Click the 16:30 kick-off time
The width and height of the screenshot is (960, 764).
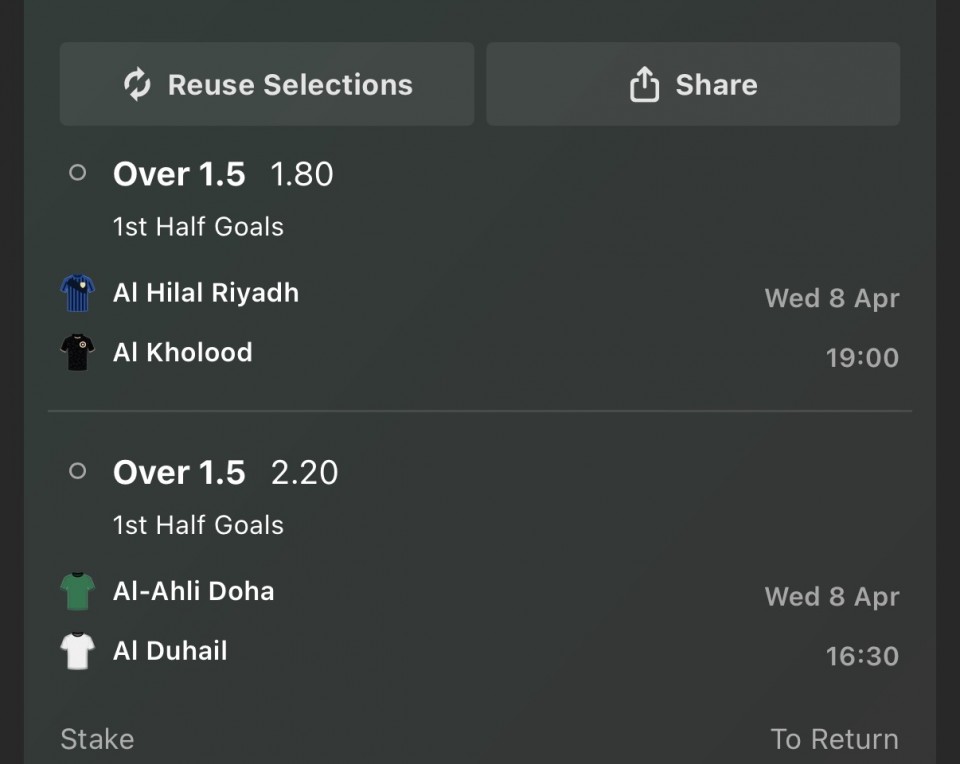pyautogui.click(x=862, y=657)
